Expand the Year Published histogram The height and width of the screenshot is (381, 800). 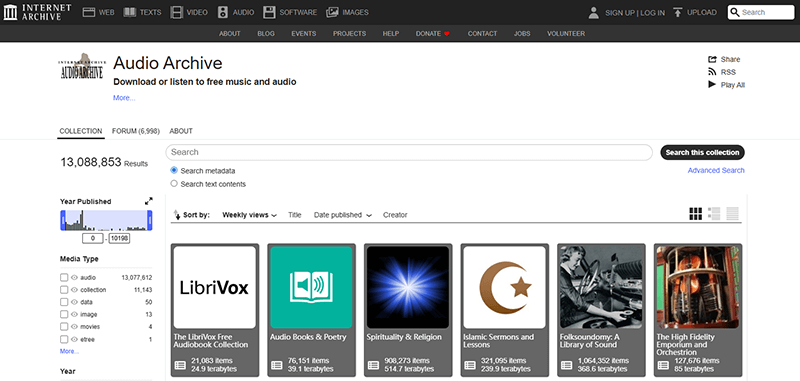[x=148, y=201]
